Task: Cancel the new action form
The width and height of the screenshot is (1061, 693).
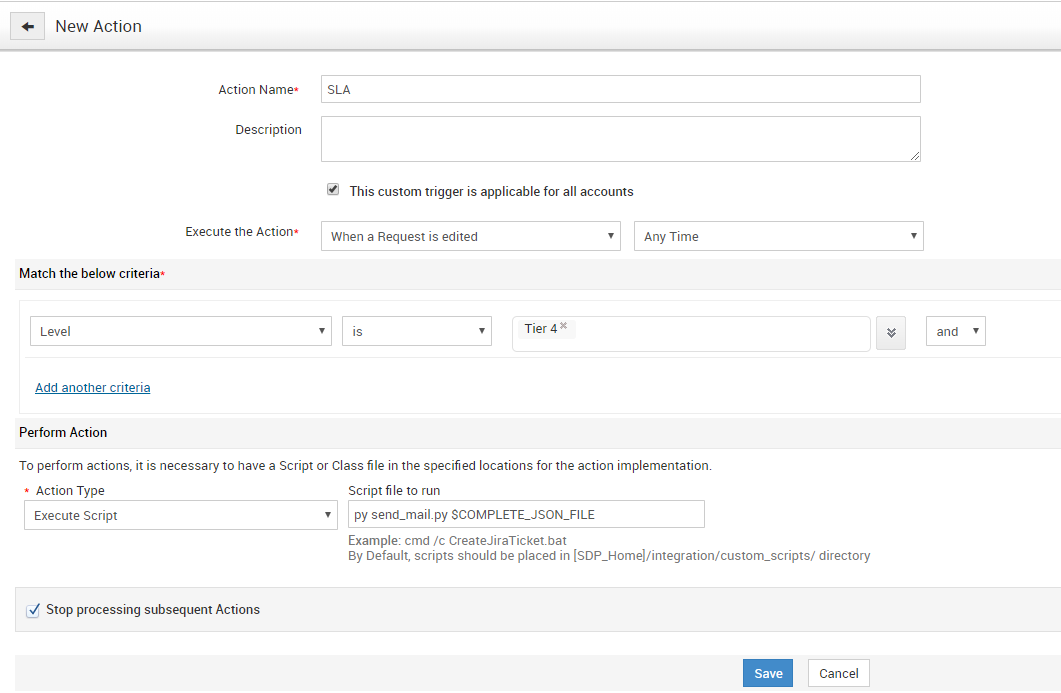Action: 838,673
